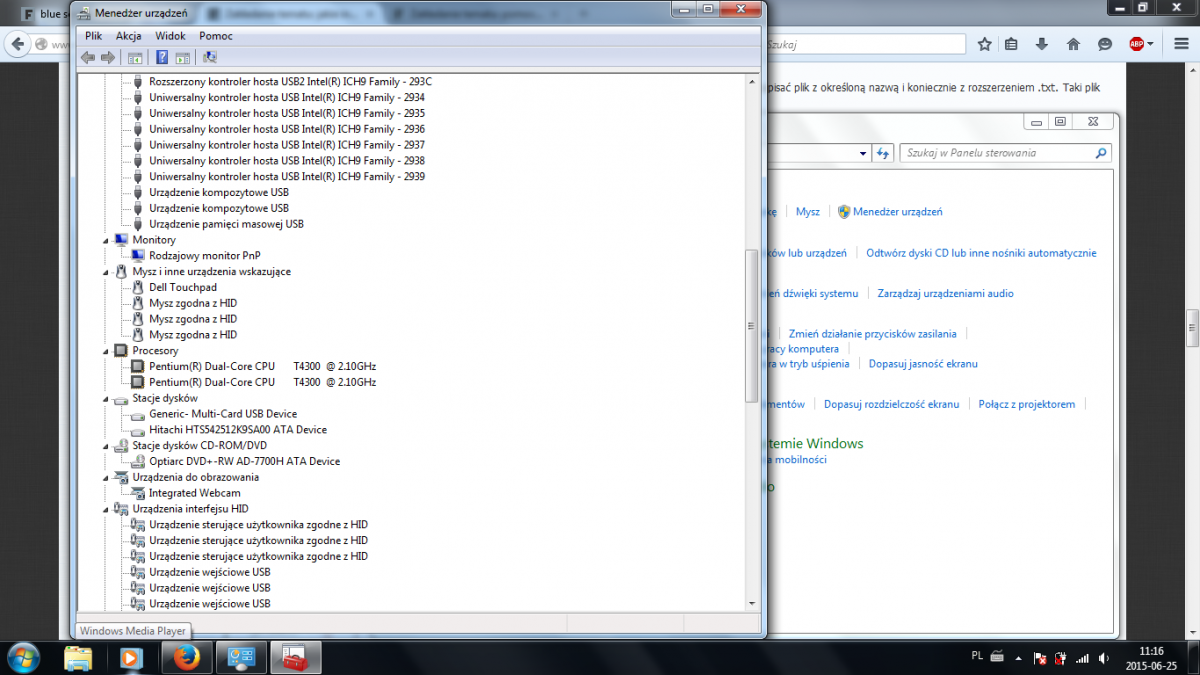Viewport: 1200px width, 675px height.
Task: Open the Plik menu
Action: pos(94,36)
